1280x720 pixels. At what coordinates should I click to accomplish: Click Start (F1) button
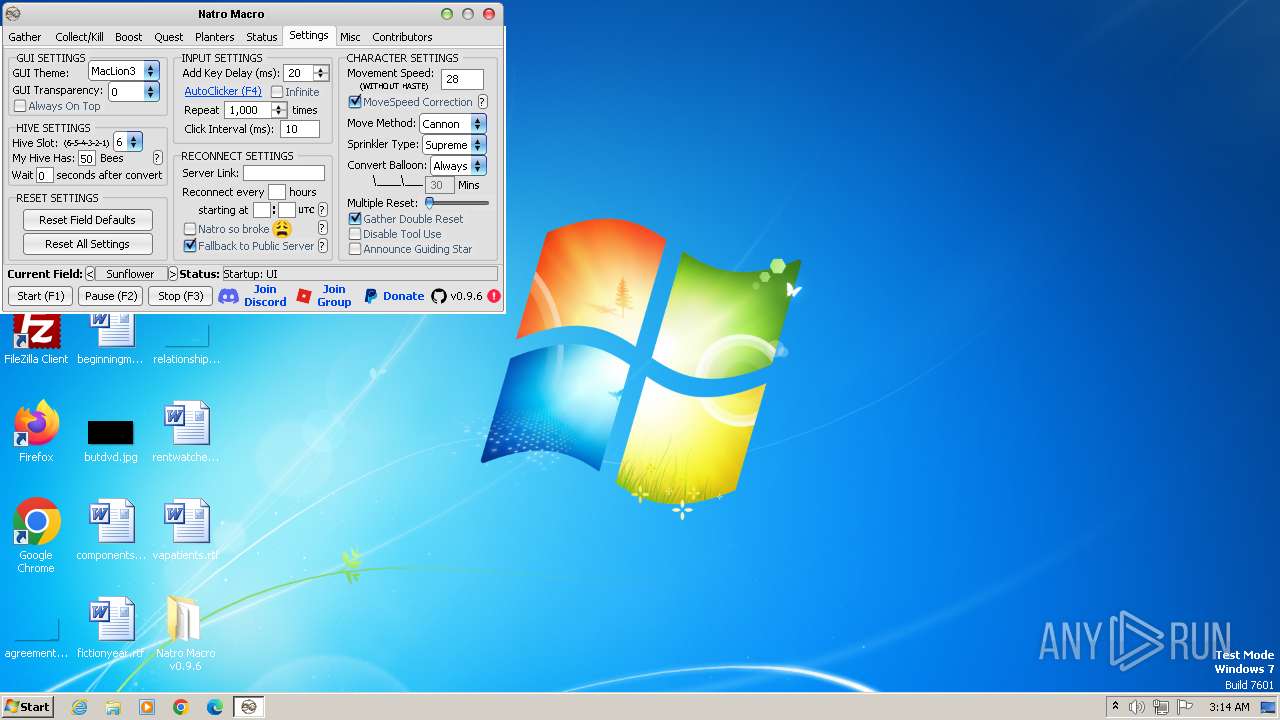click(x=41, y=296)
